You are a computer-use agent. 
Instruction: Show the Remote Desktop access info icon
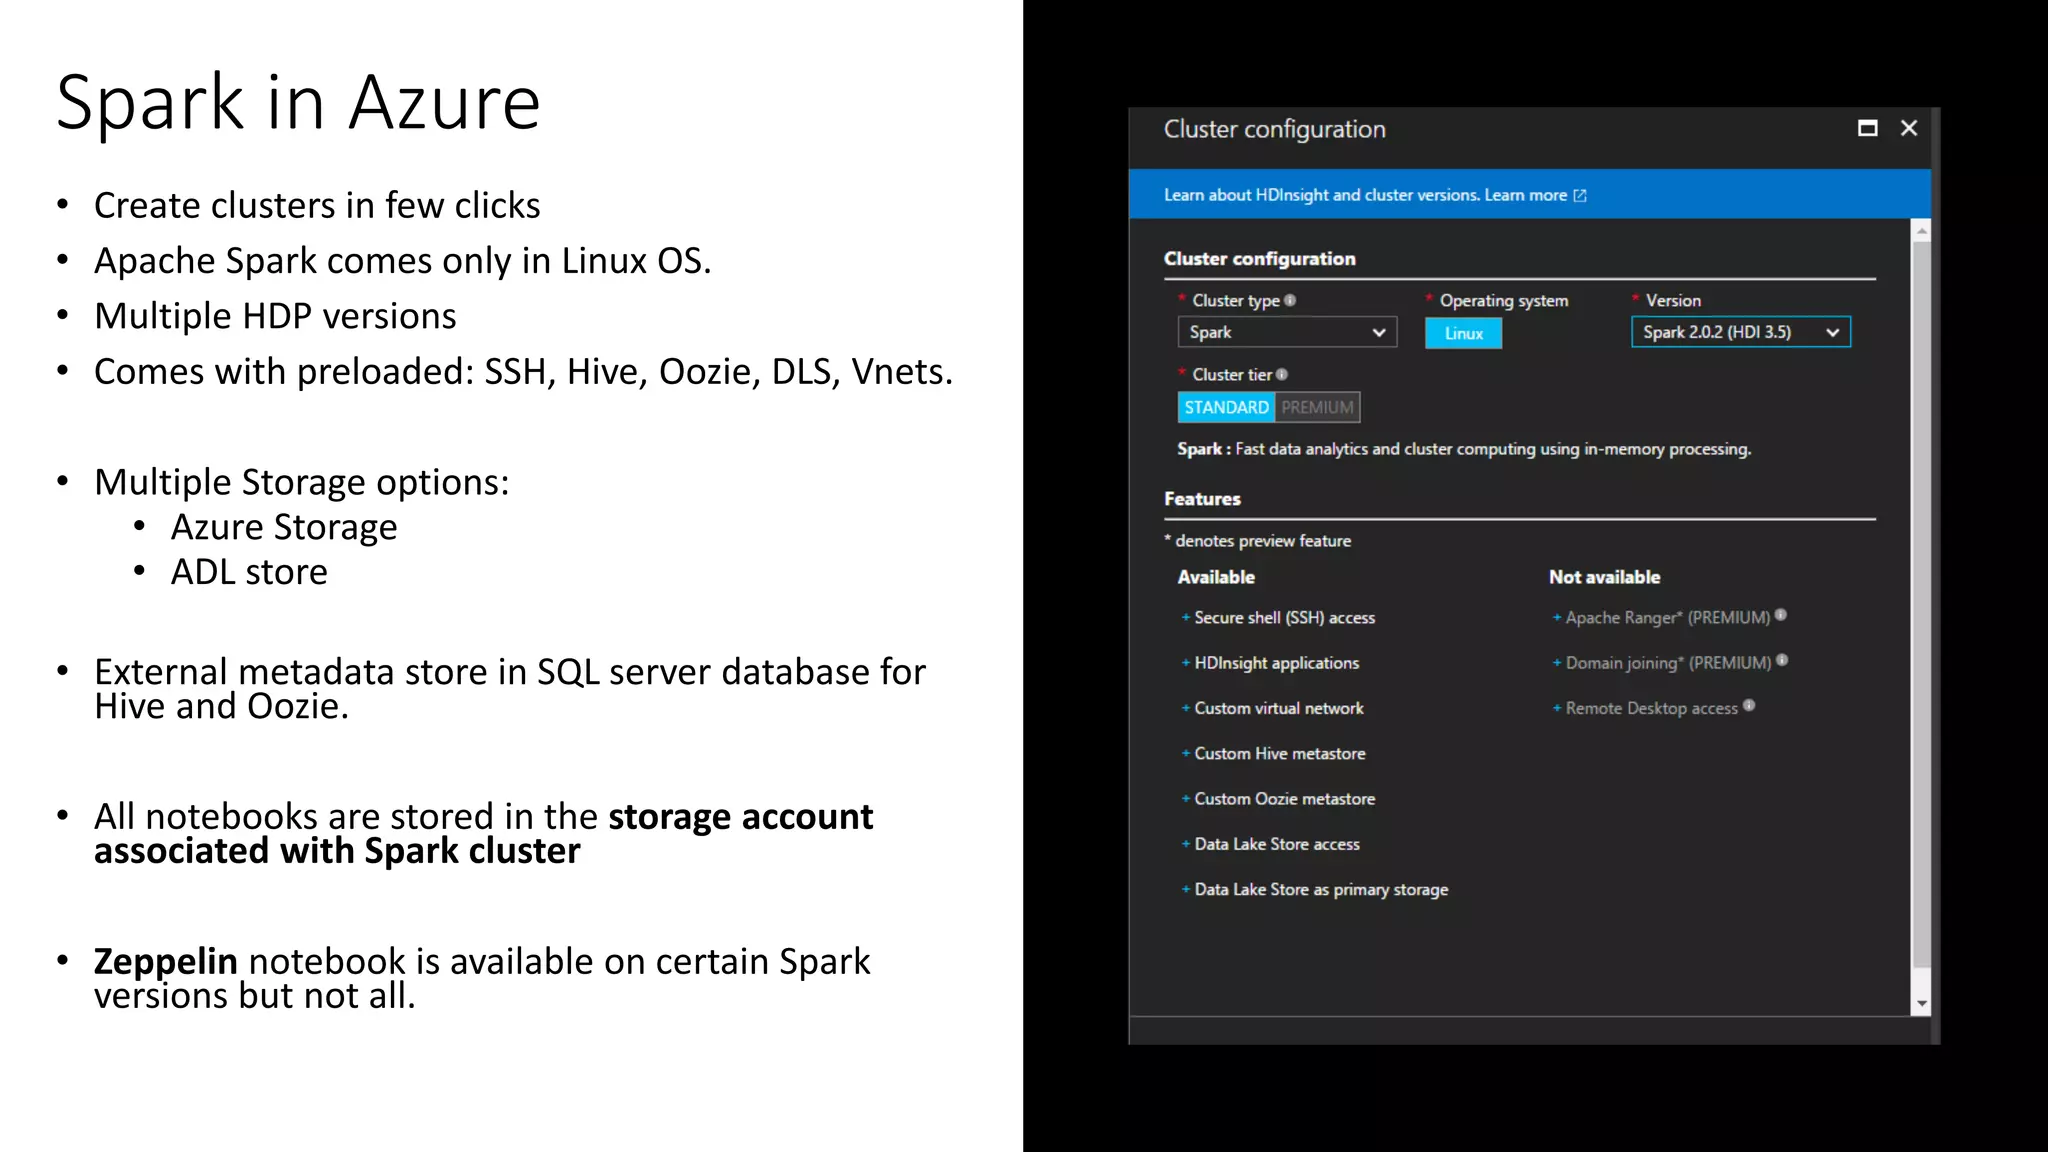(1749, 705)
